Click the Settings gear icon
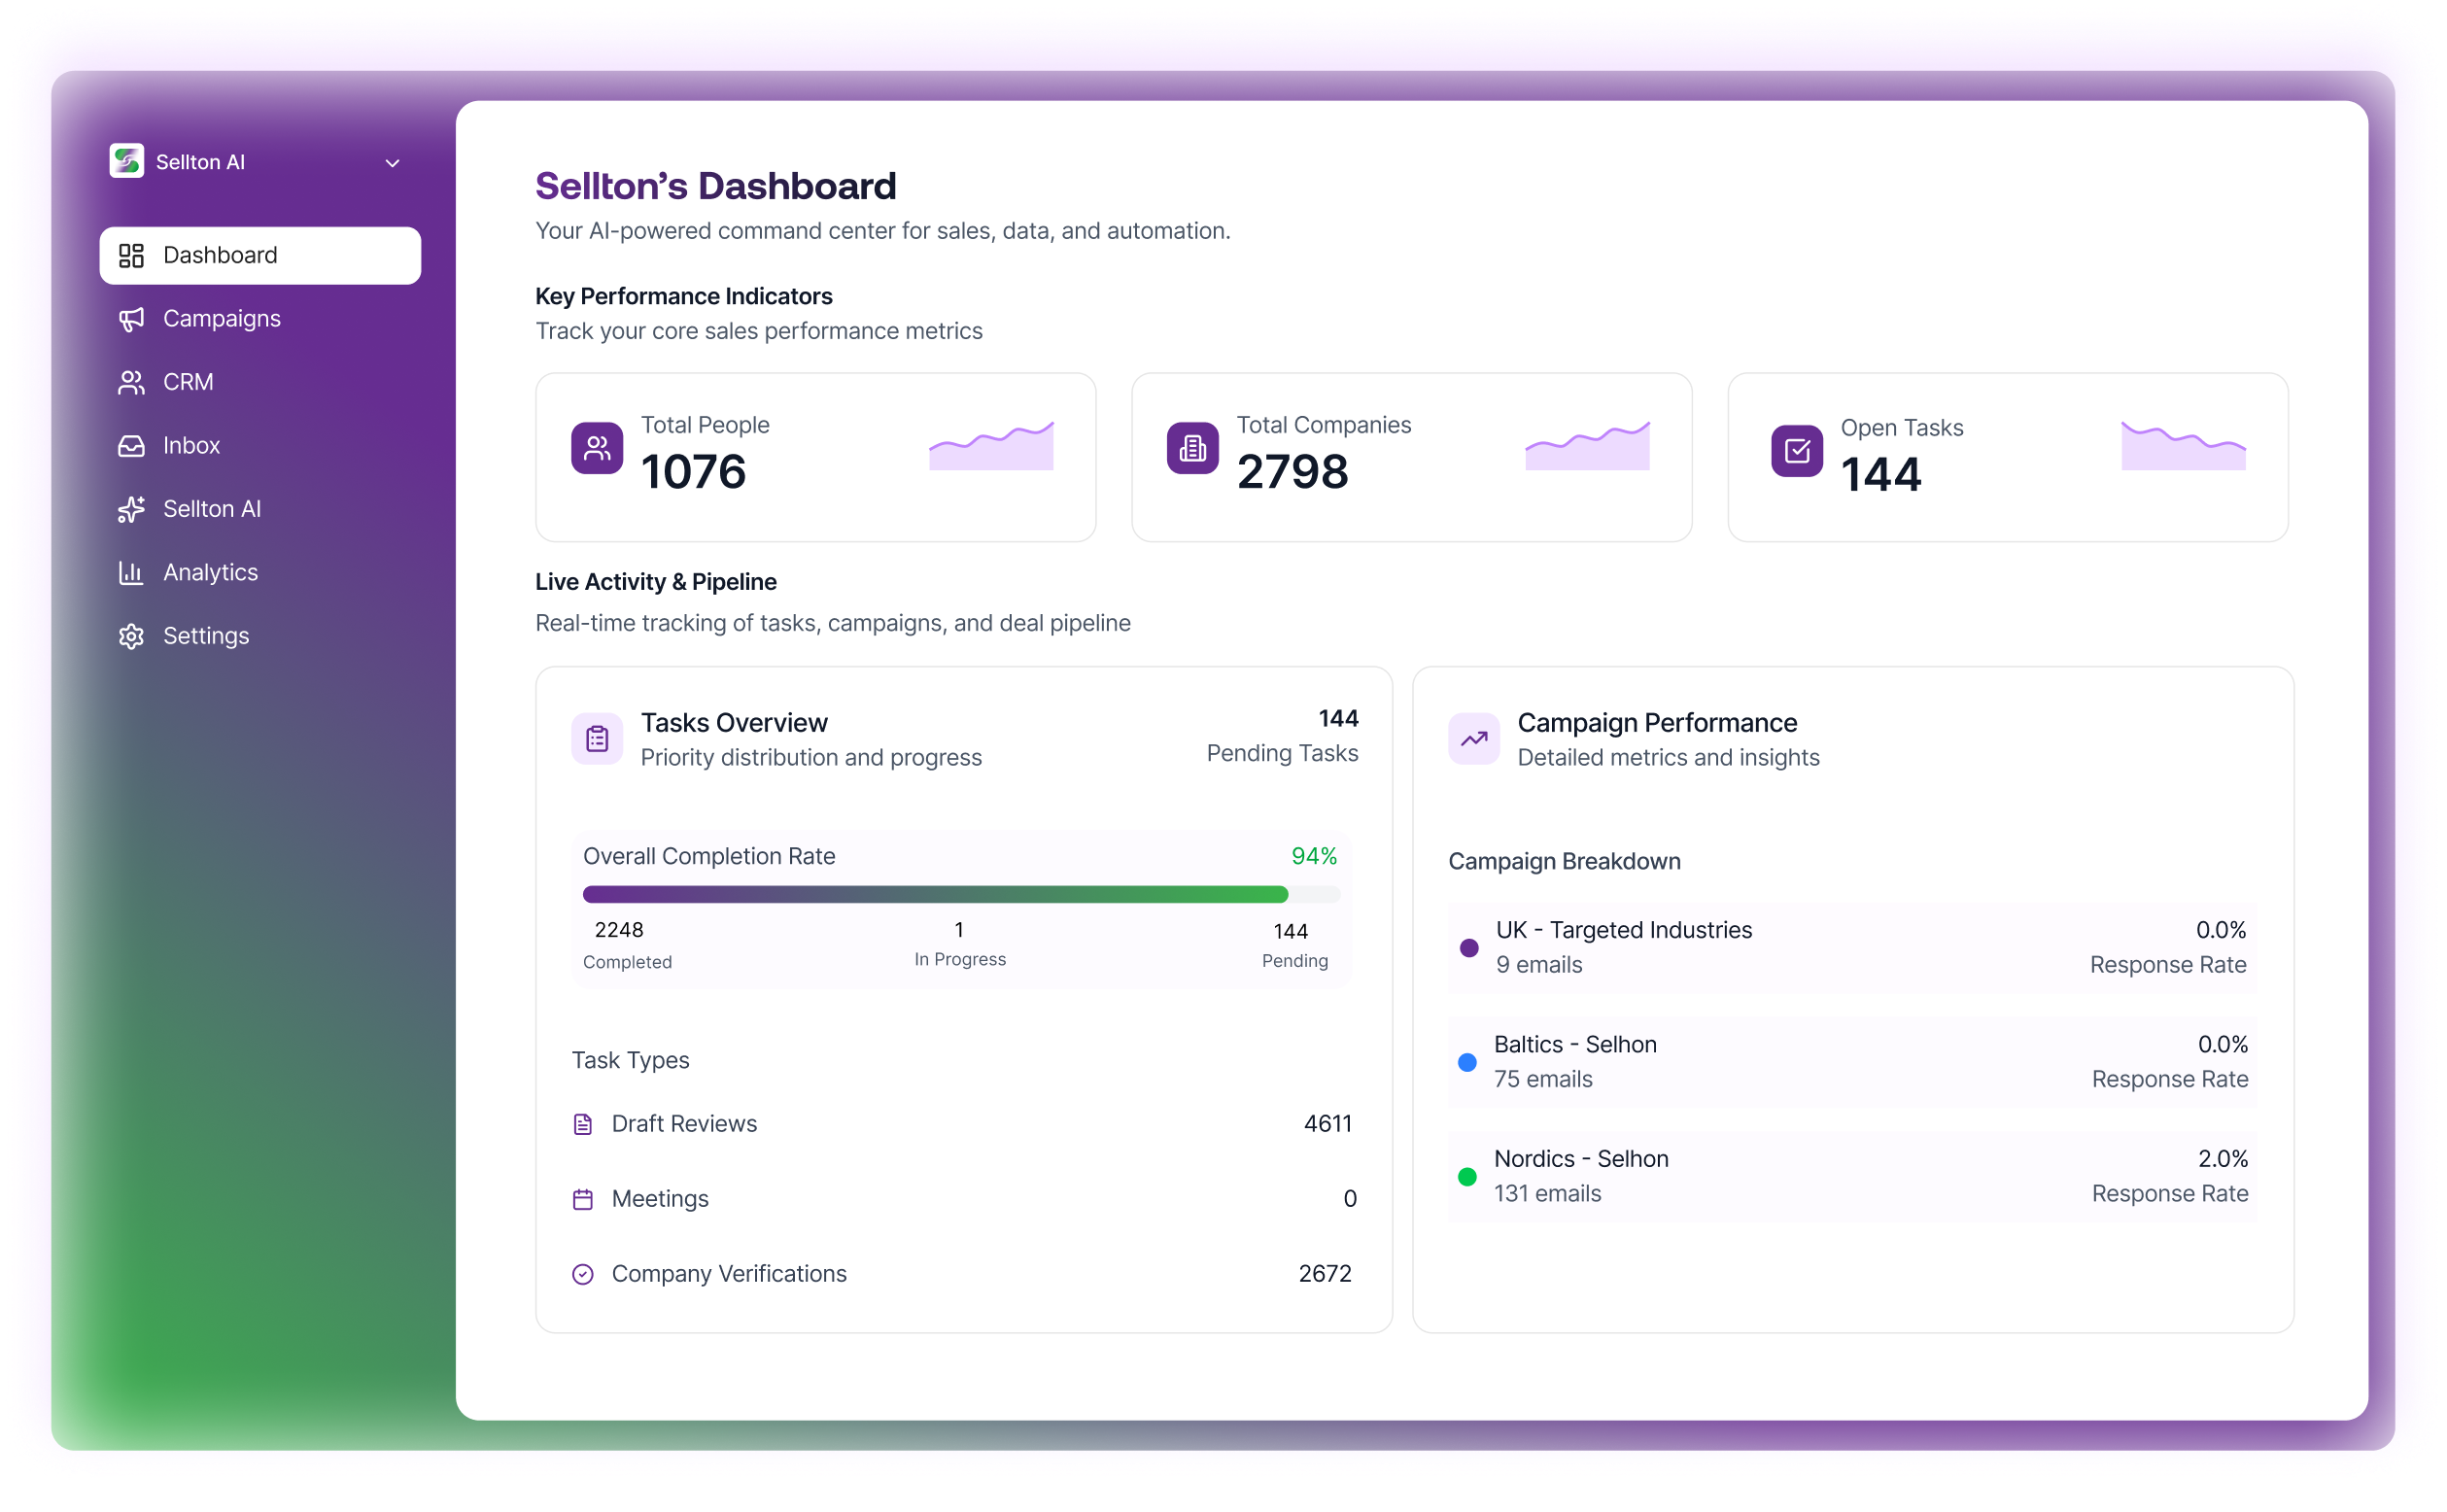2447x1512 pixels. click(x=132, y=636)
